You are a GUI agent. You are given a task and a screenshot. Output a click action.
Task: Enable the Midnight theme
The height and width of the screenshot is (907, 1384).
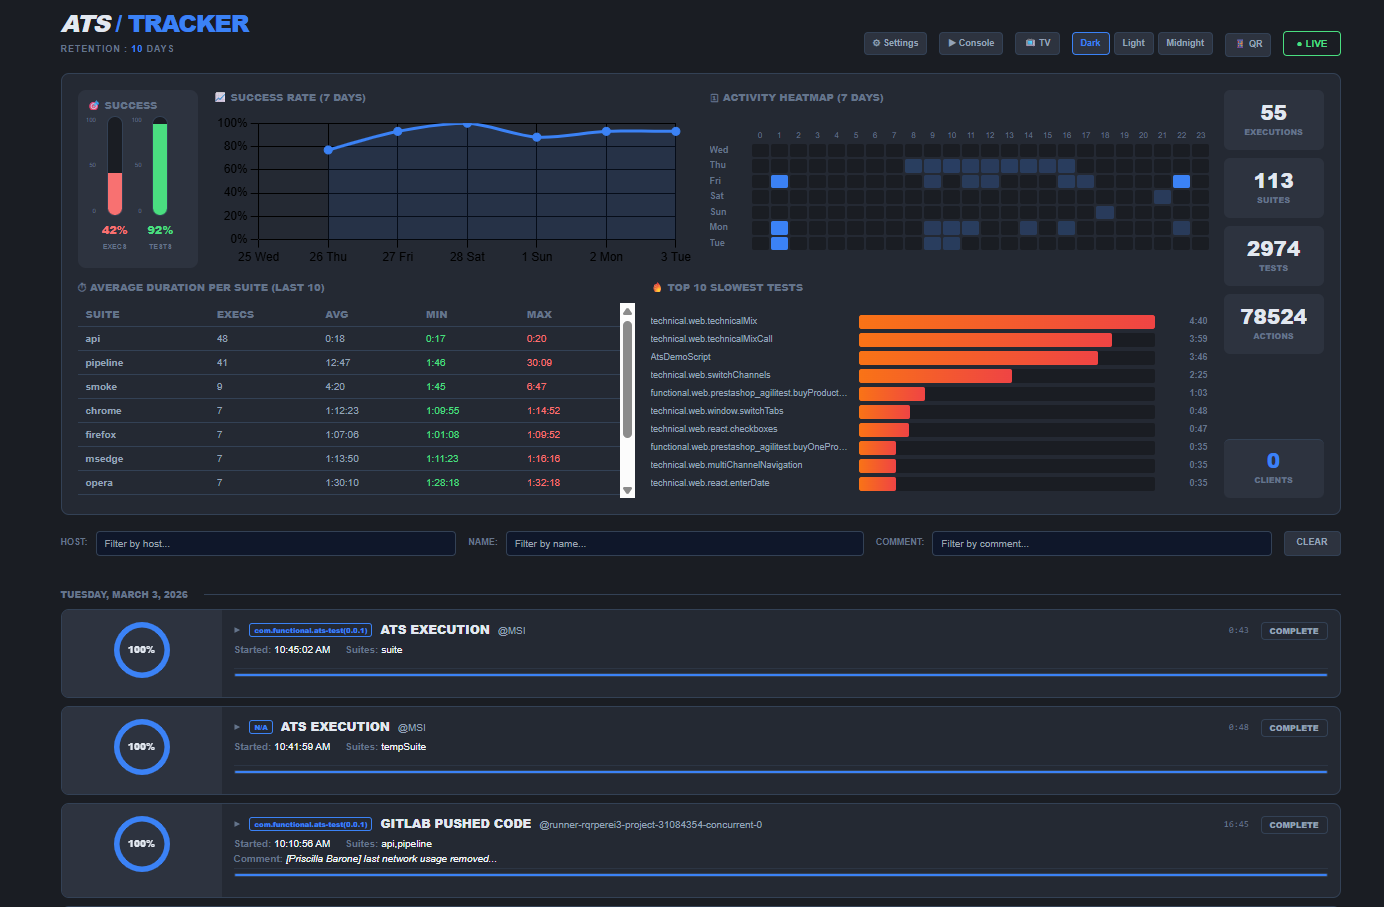(1185, 43)
